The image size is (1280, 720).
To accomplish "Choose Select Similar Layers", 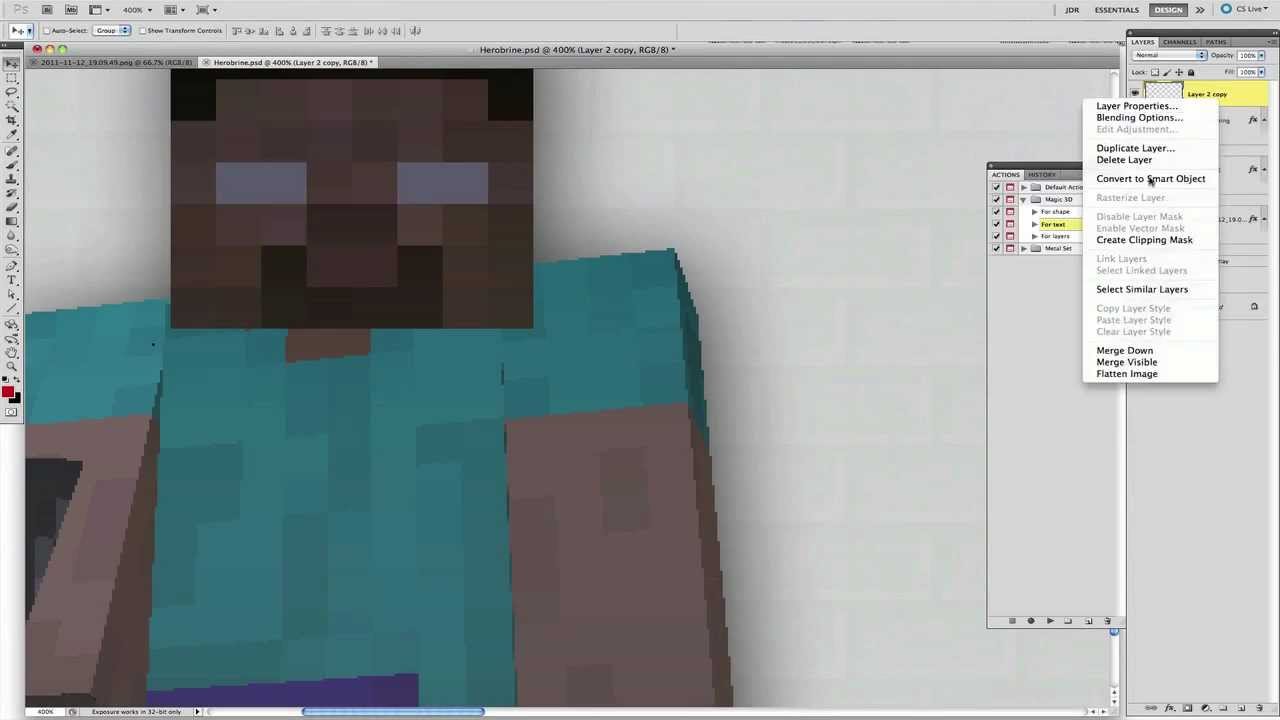I will (1142, 290).
